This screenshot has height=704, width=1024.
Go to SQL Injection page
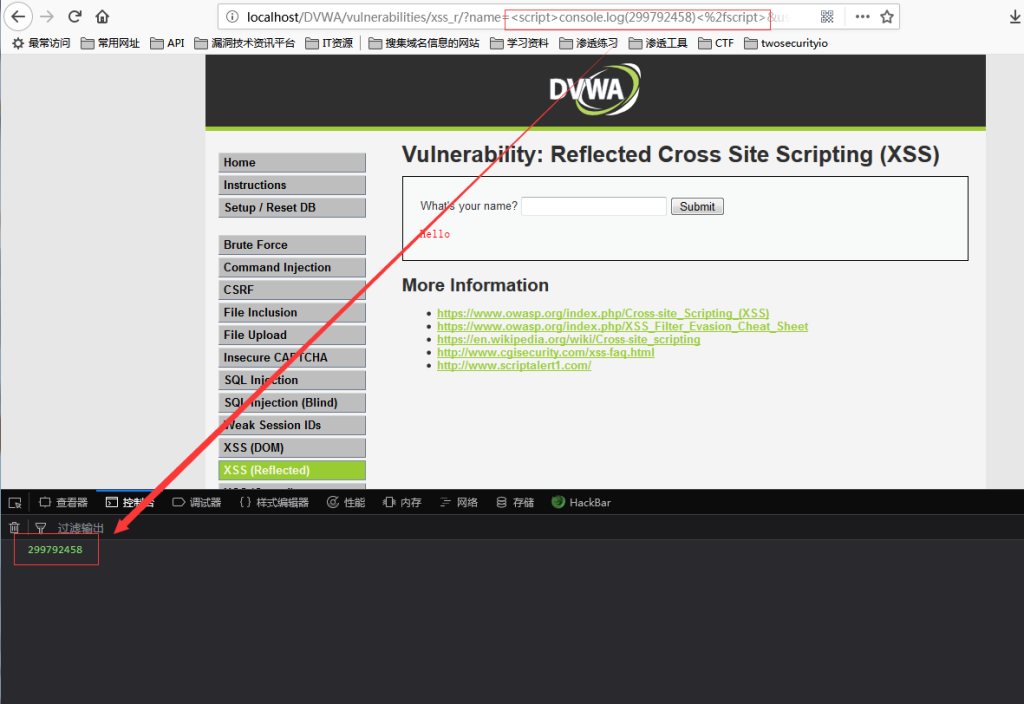[x=292, y=380]
